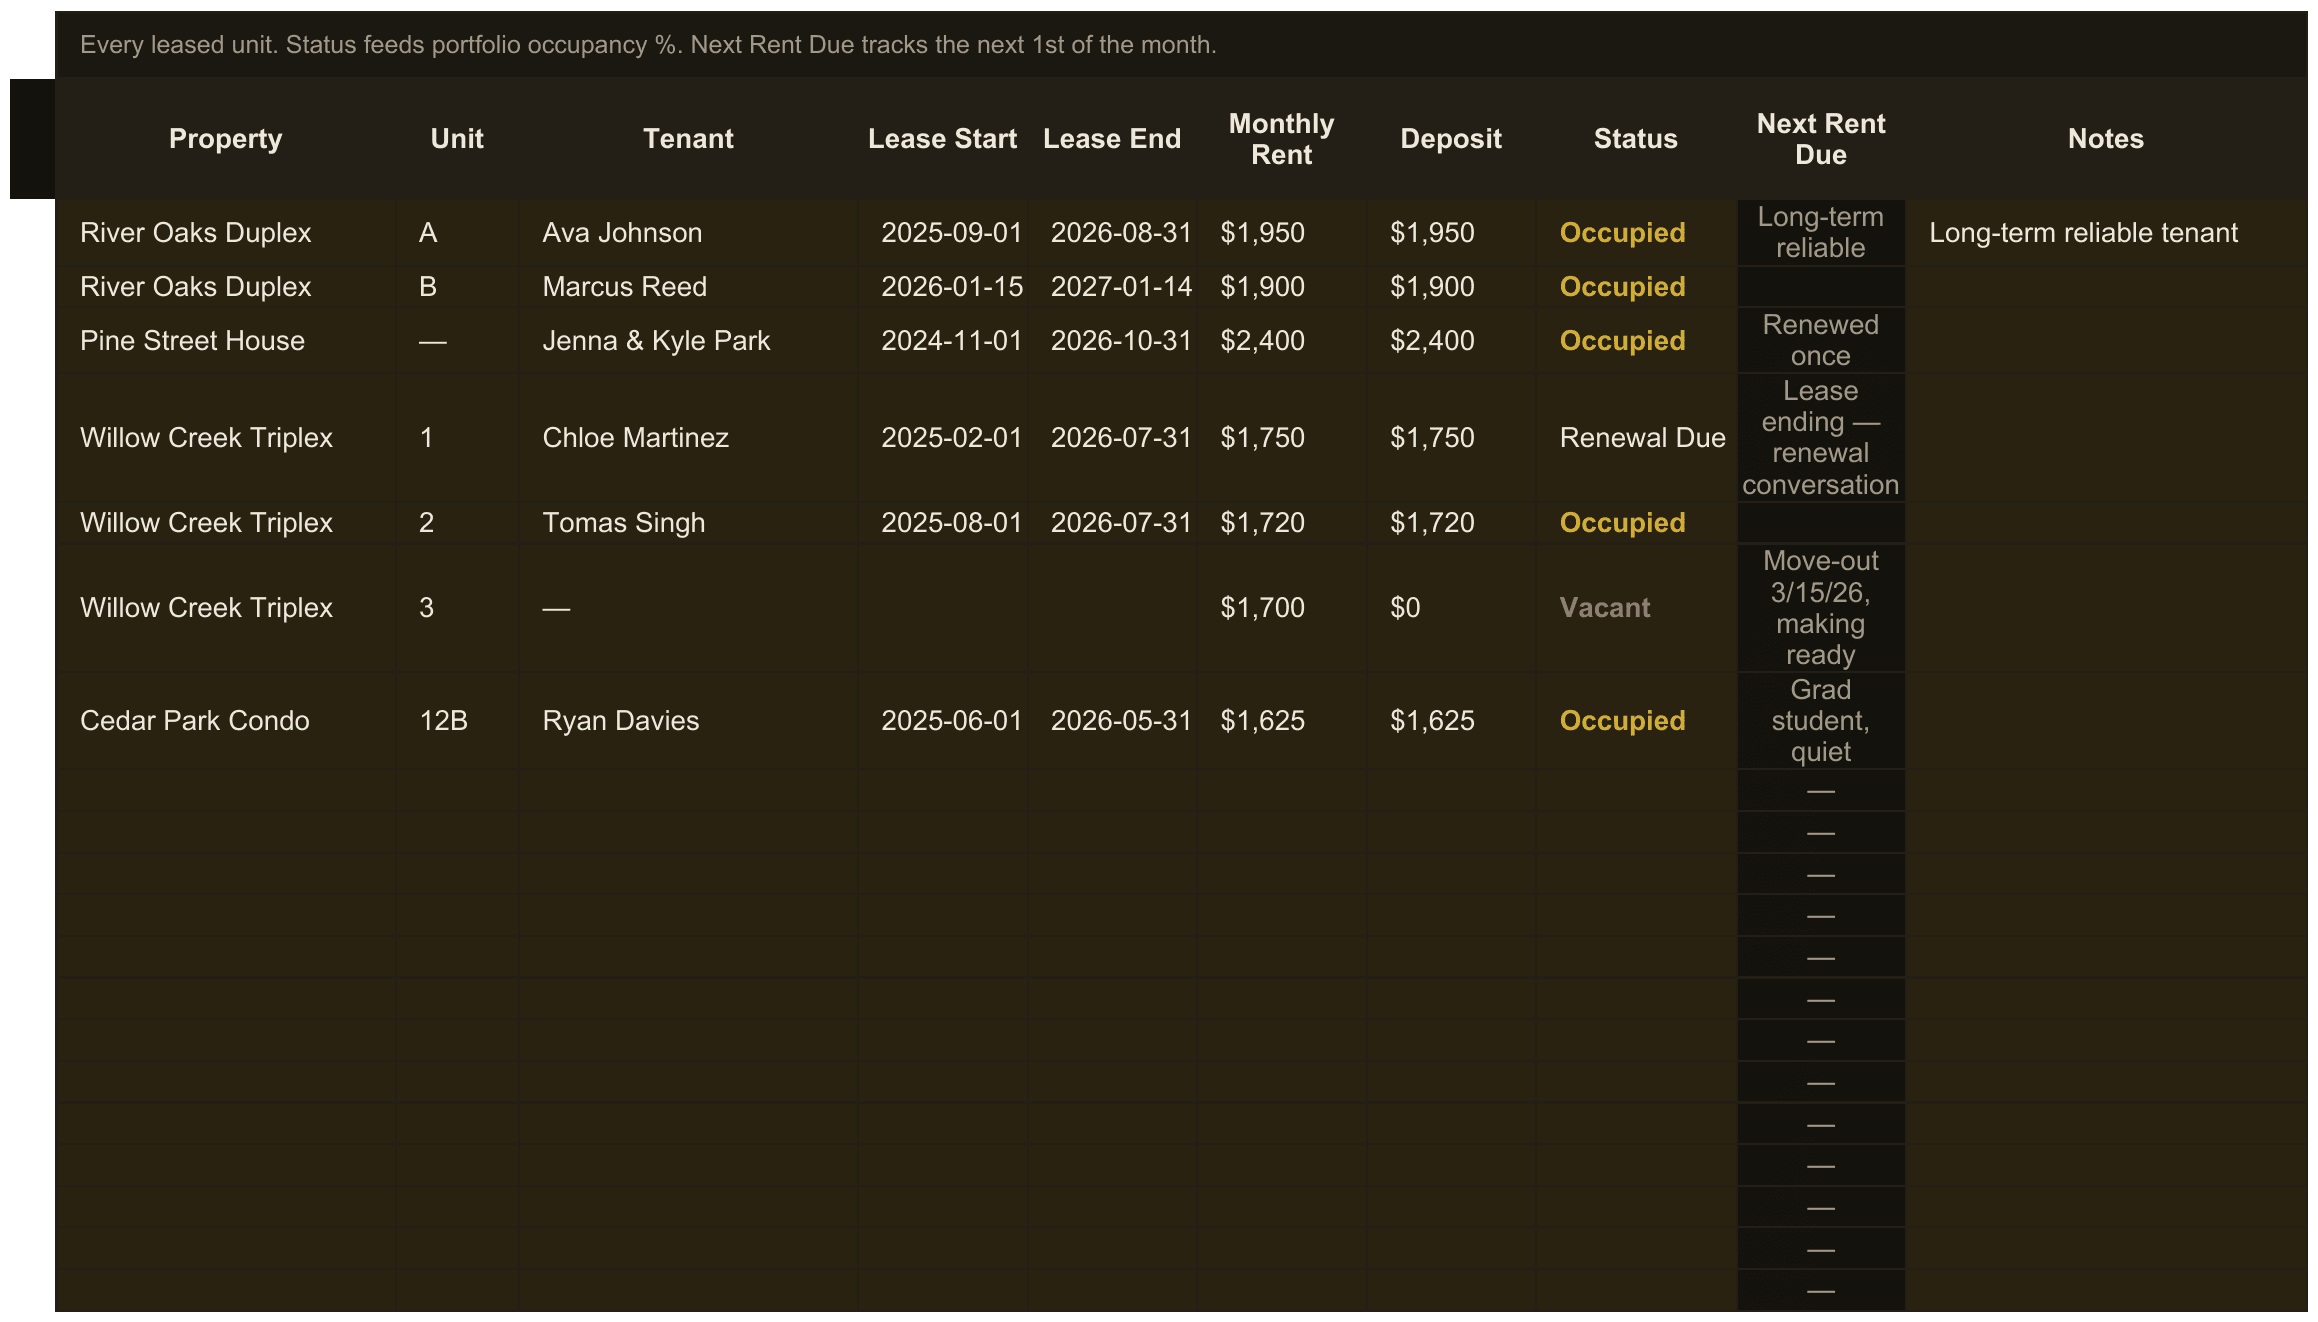Select the Status column header
Screen dimensions: 2318x1322
pos(1636,139)
